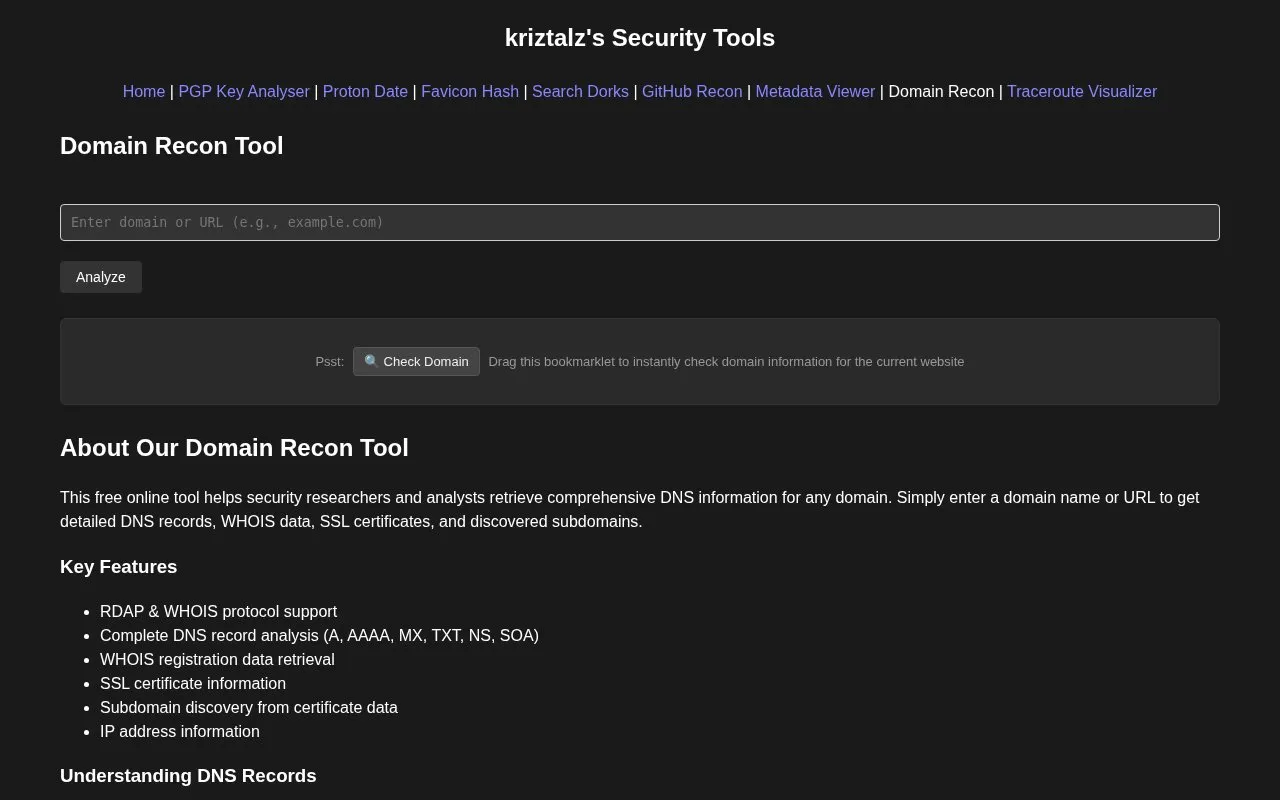
Task: Open Metadata Viewer link
Action: click(x=815, y=91)
